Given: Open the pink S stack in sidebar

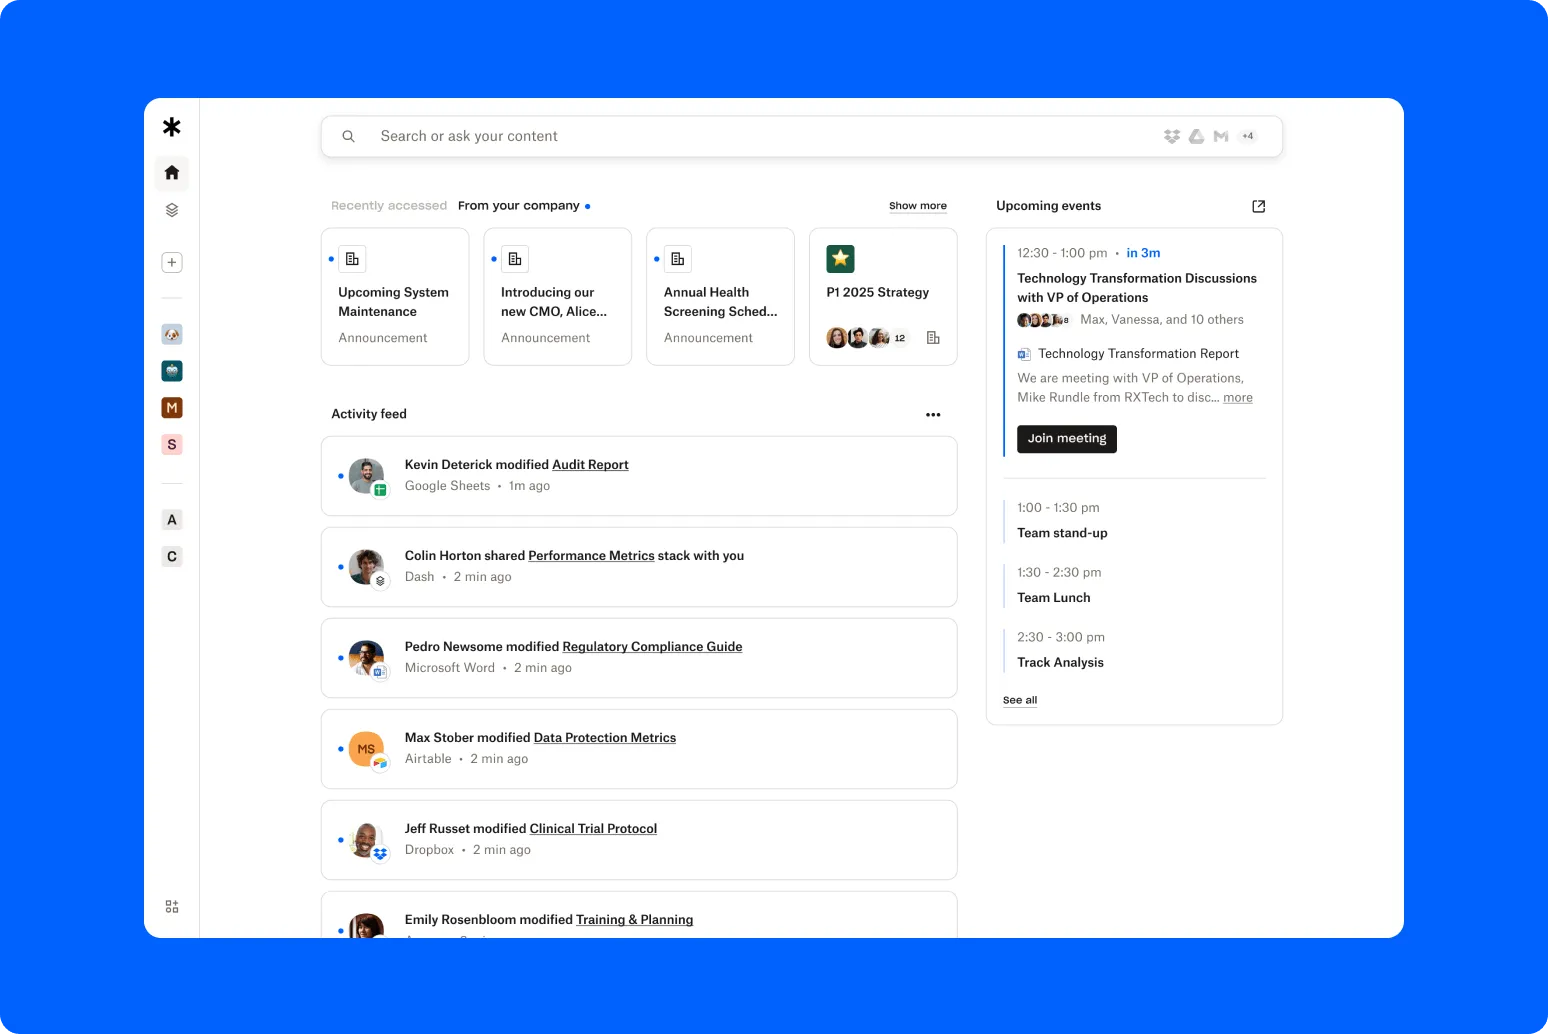Looking at the screenshot, I should pos(172,445).
